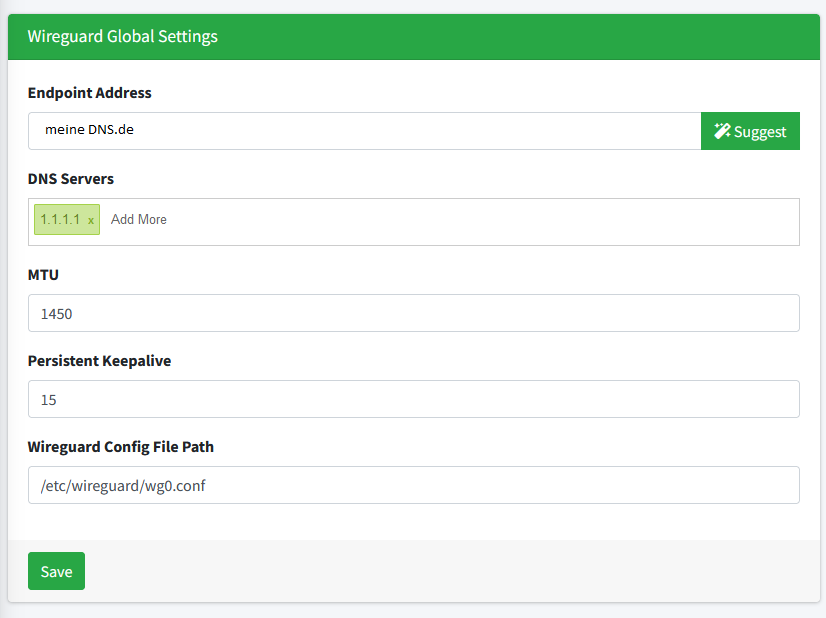
Task: Save the Wireguard global settings
Action: point(56,571)
